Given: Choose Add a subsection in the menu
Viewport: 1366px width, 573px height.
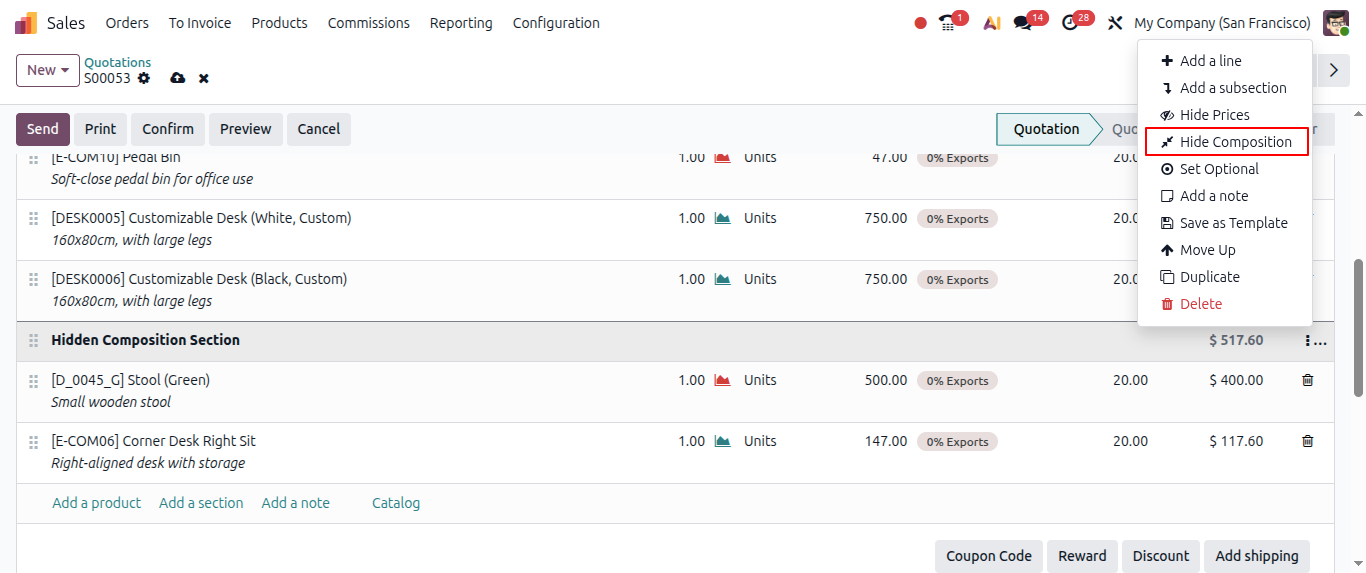Looking at the screenshot, I should click(x=1224, y=88).
